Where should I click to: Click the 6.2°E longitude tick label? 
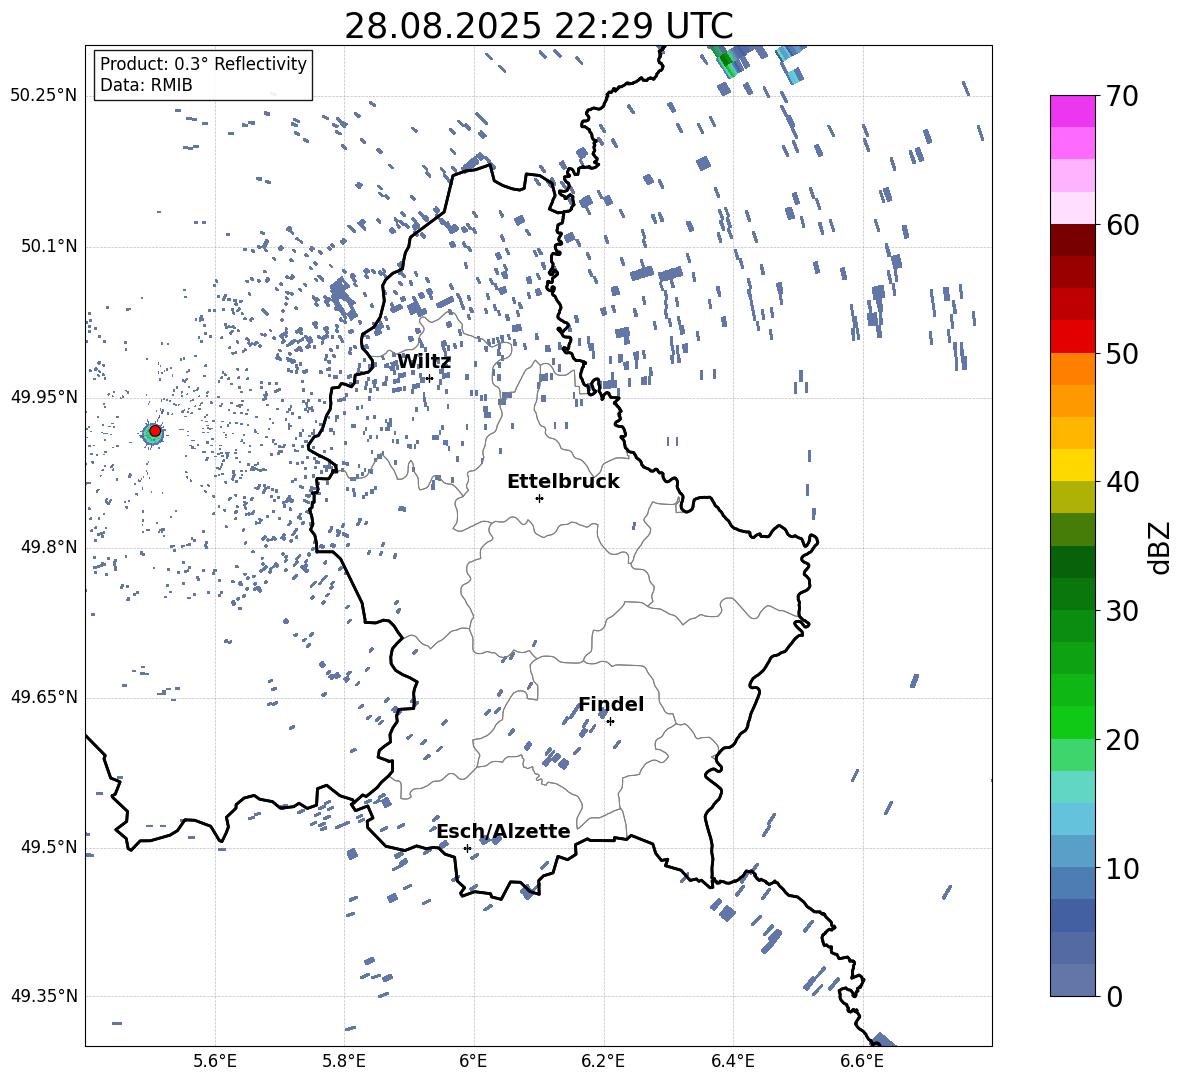(x=603, y=1061)
